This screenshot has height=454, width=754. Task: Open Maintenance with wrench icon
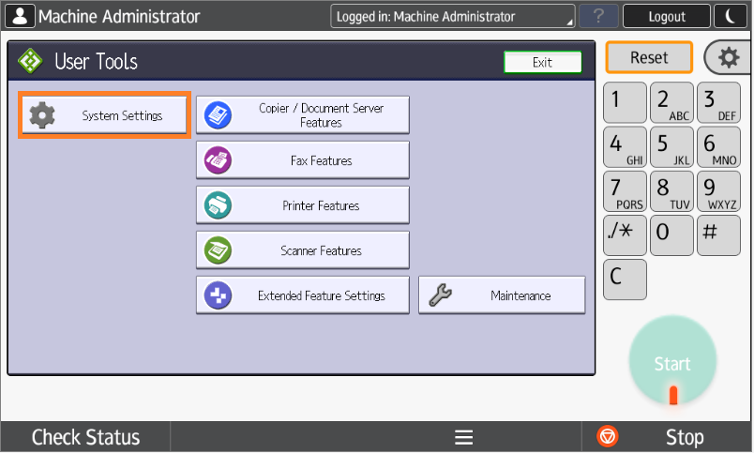(501, 296)
